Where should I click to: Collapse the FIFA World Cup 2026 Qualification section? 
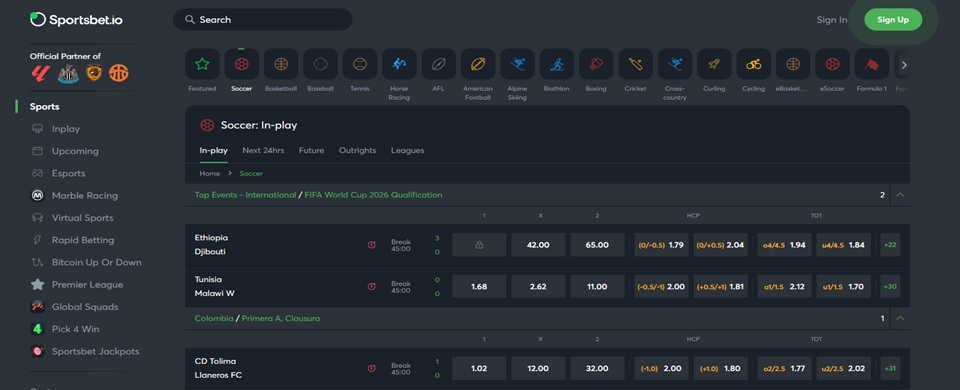(900, 195)
